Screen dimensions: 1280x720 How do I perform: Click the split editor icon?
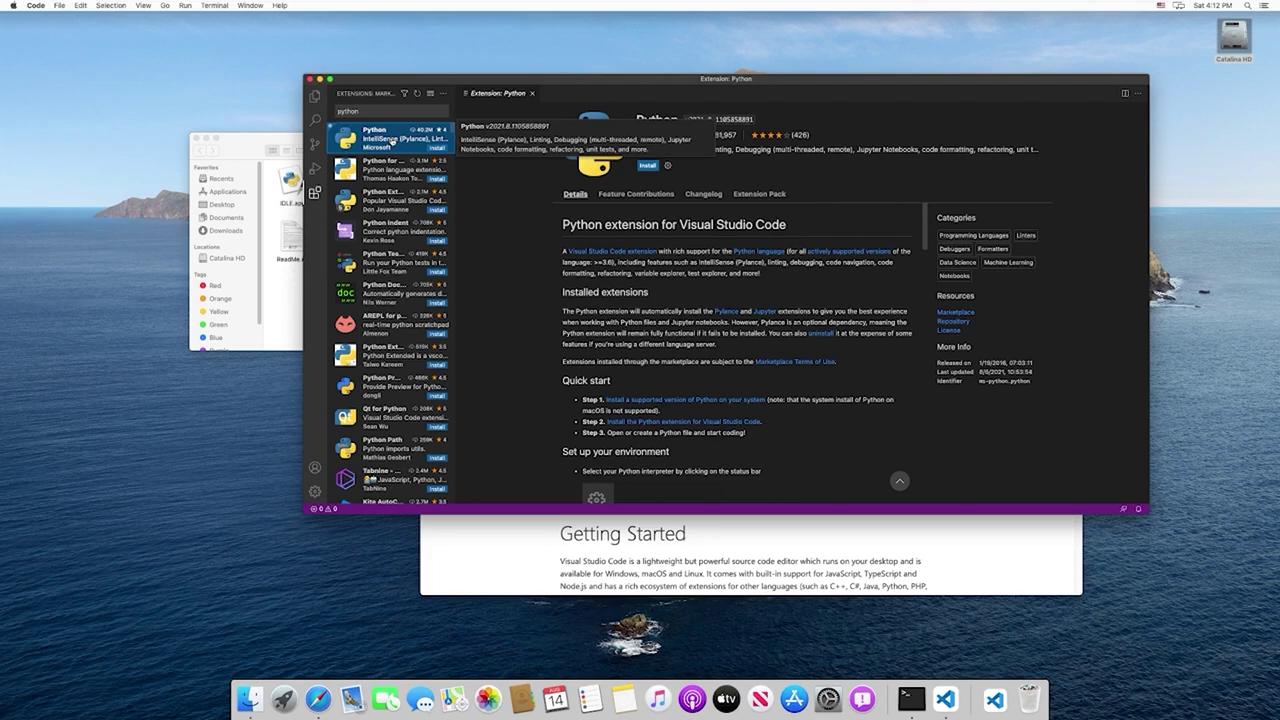[1125, 94]
